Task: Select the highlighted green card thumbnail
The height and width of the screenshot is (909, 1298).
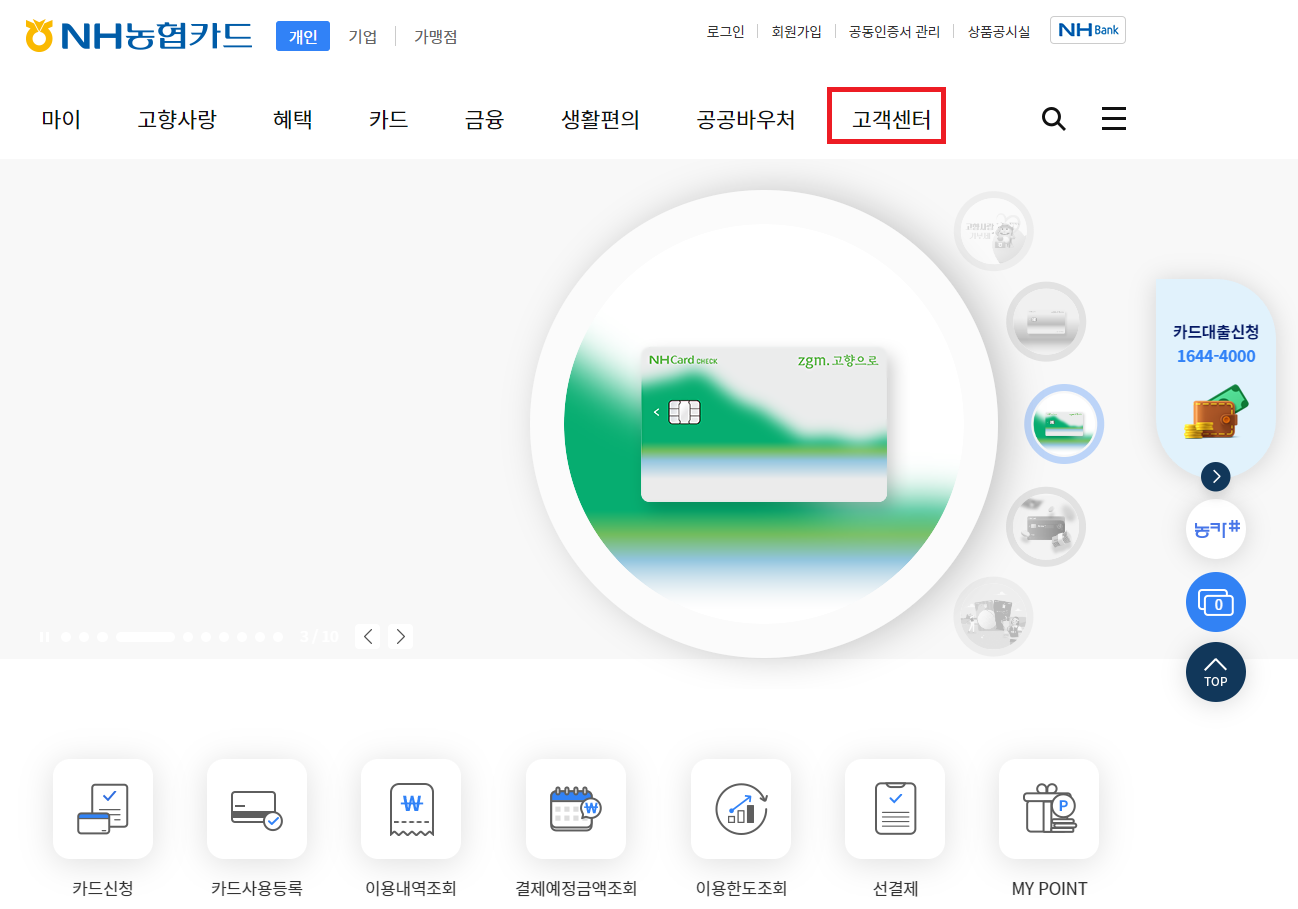Action: click(1064, 424)
